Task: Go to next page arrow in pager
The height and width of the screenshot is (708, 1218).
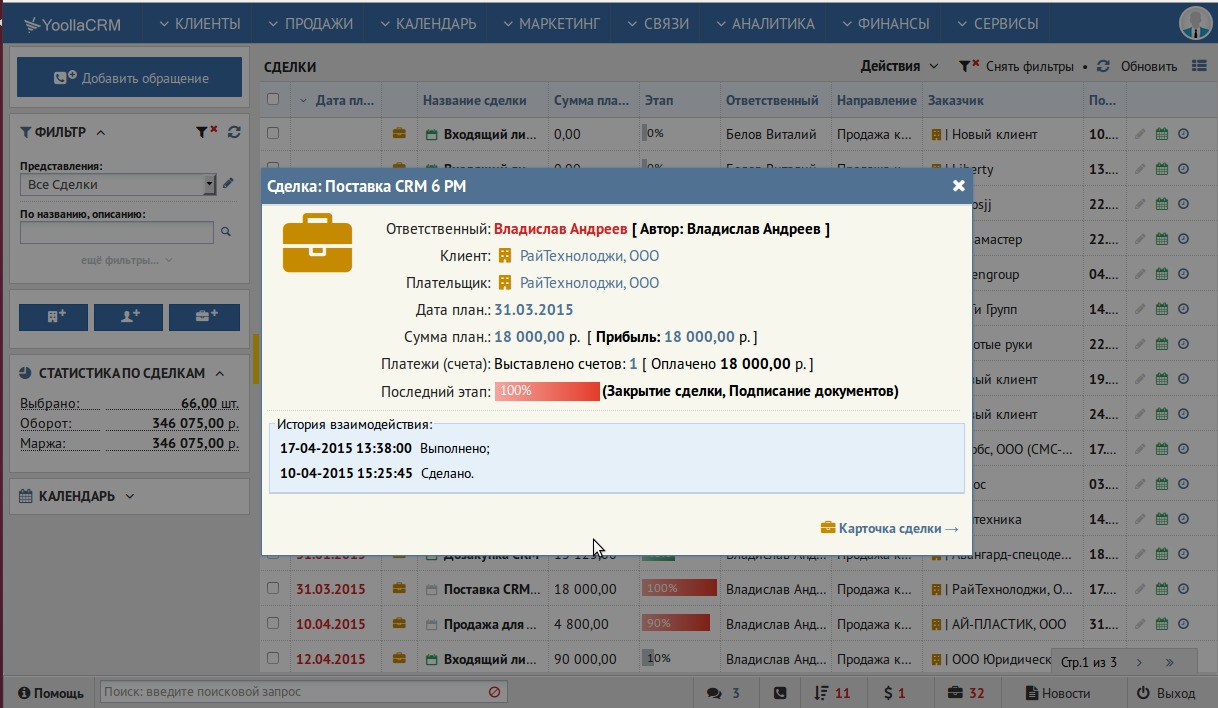Action: [x=1139, y=661]
